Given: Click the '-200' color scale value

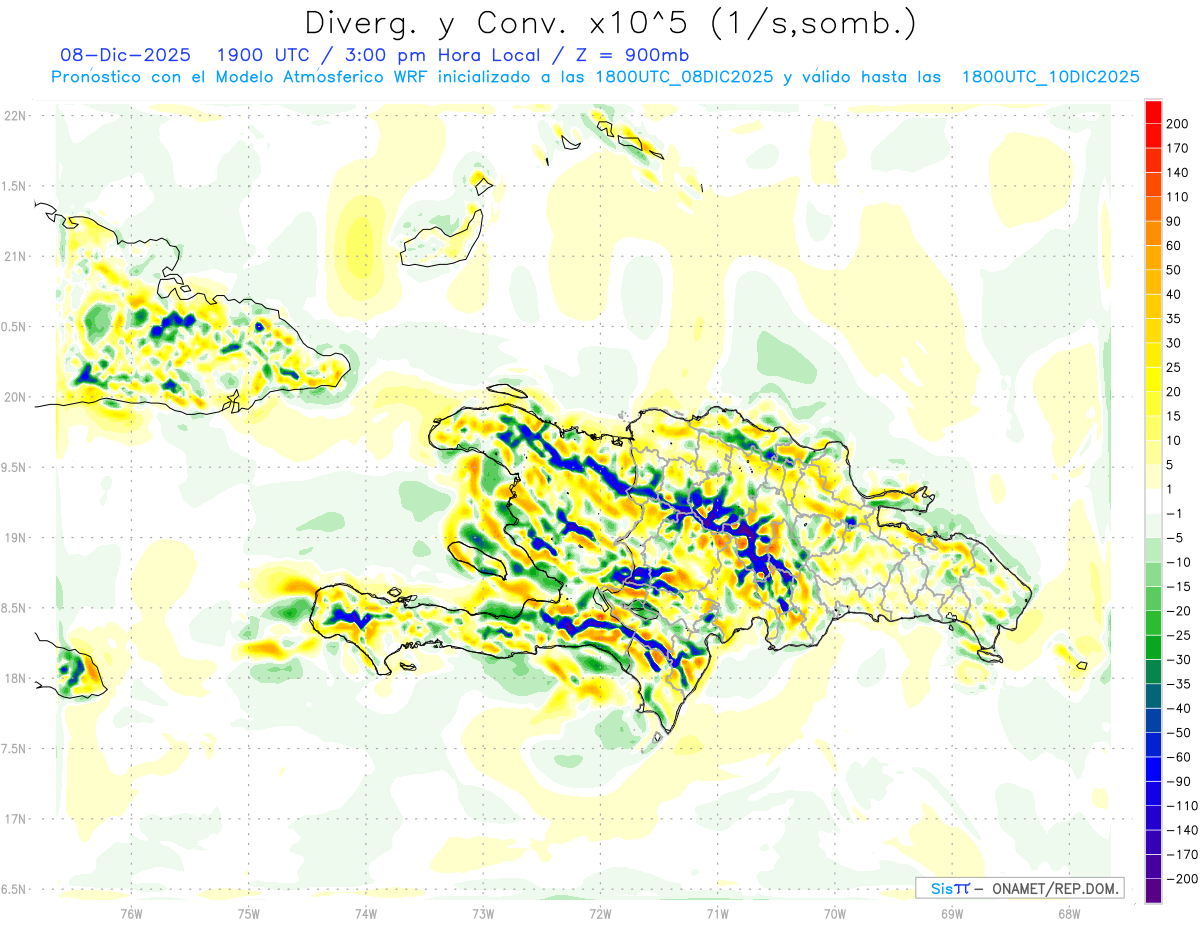Looking at the screenshot, I should click(1181, 878).
